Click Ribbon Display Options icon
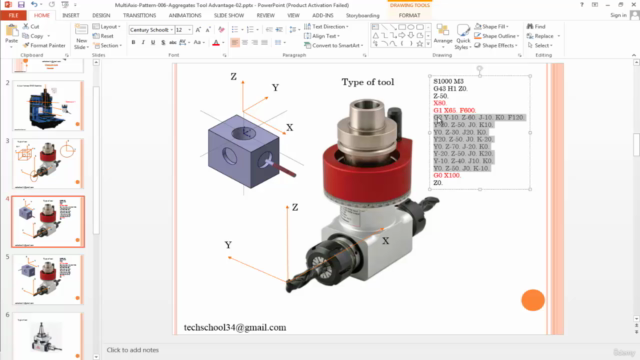 pos(595,5)
